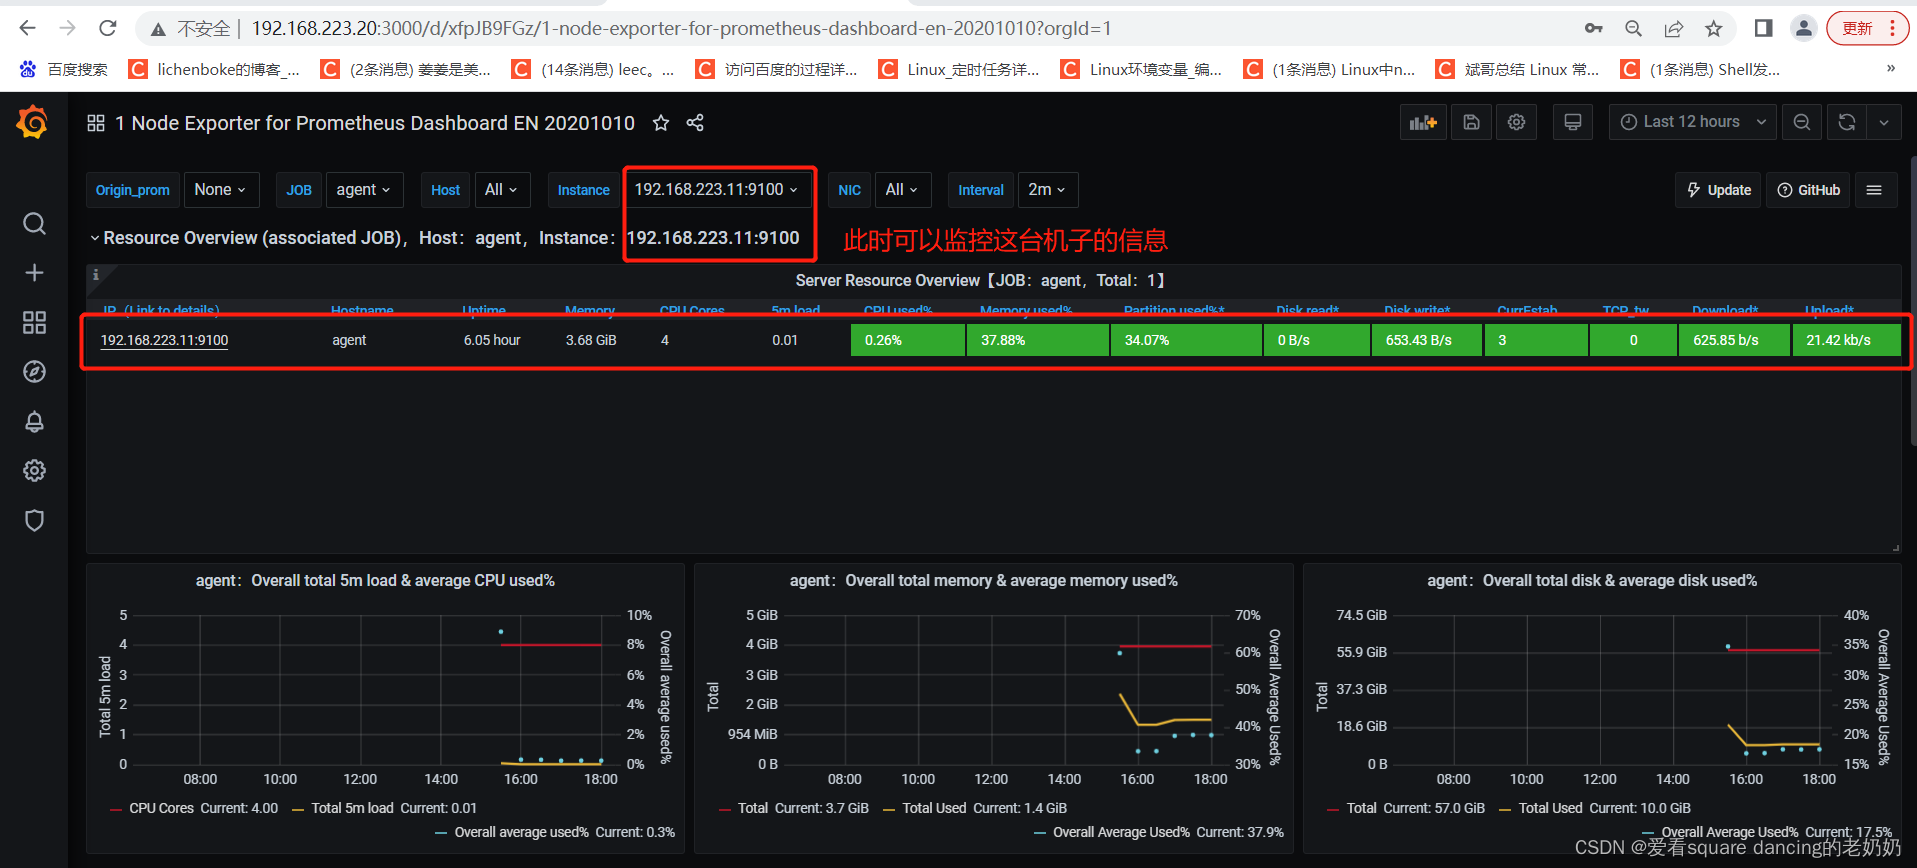Click the 0.26% CPU used cell
This screenshot has height=868, width=1917.
908,340
